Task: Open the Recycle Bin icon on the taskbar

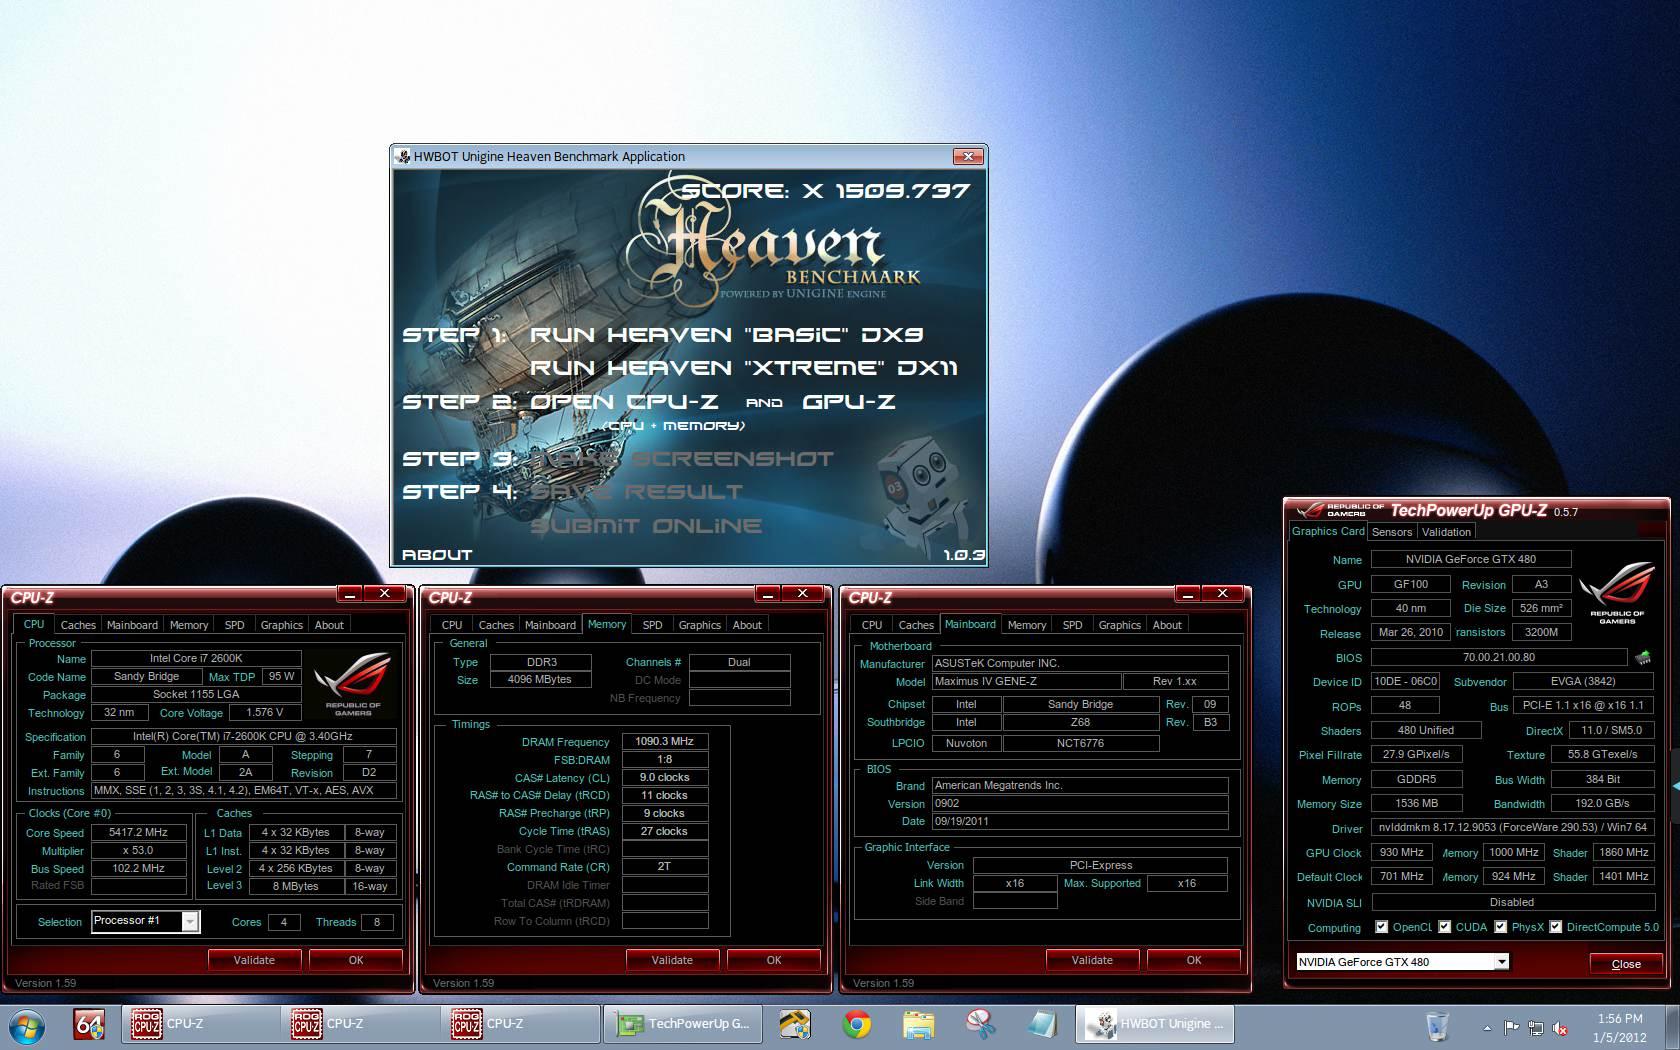Action: tap(1437, 1026)
